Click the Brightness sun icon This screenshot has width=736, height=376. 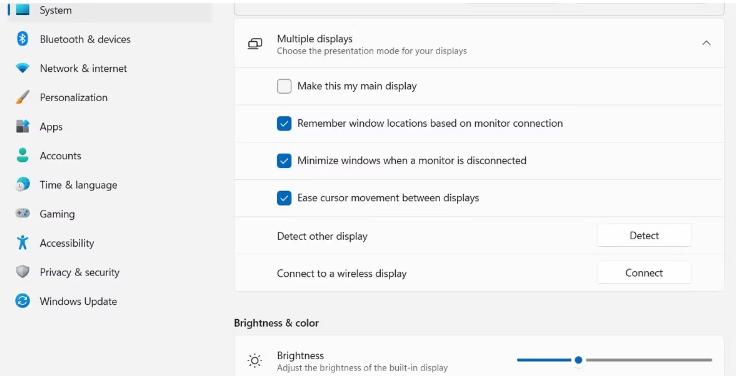[x=255, y=361]
